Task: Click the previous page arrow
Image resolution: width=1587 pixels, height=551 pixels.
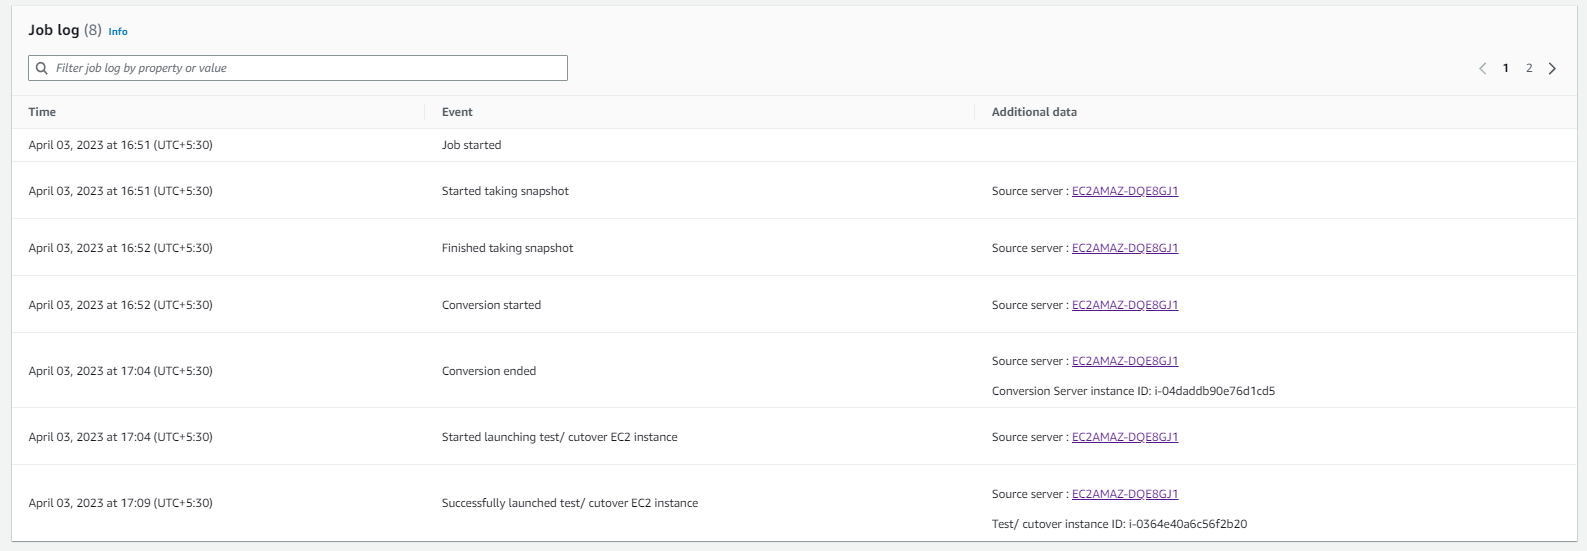Action: pos(1482,68)
